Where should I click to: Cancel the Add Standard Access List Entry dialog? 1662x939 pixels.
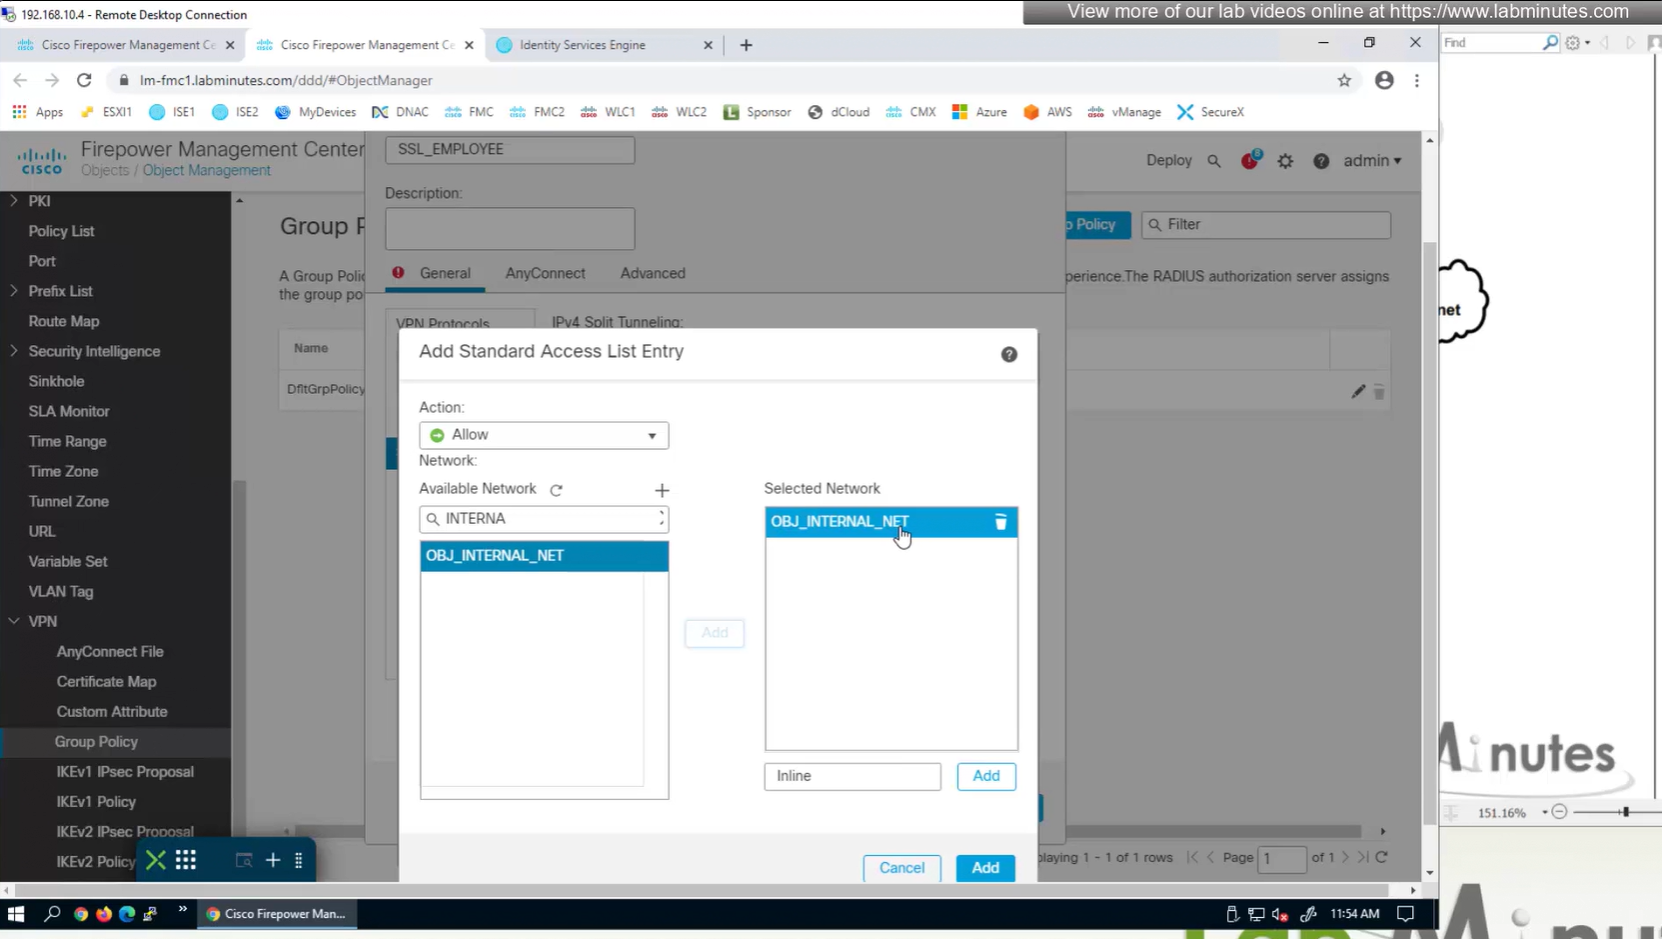click(x=901, y=867)
